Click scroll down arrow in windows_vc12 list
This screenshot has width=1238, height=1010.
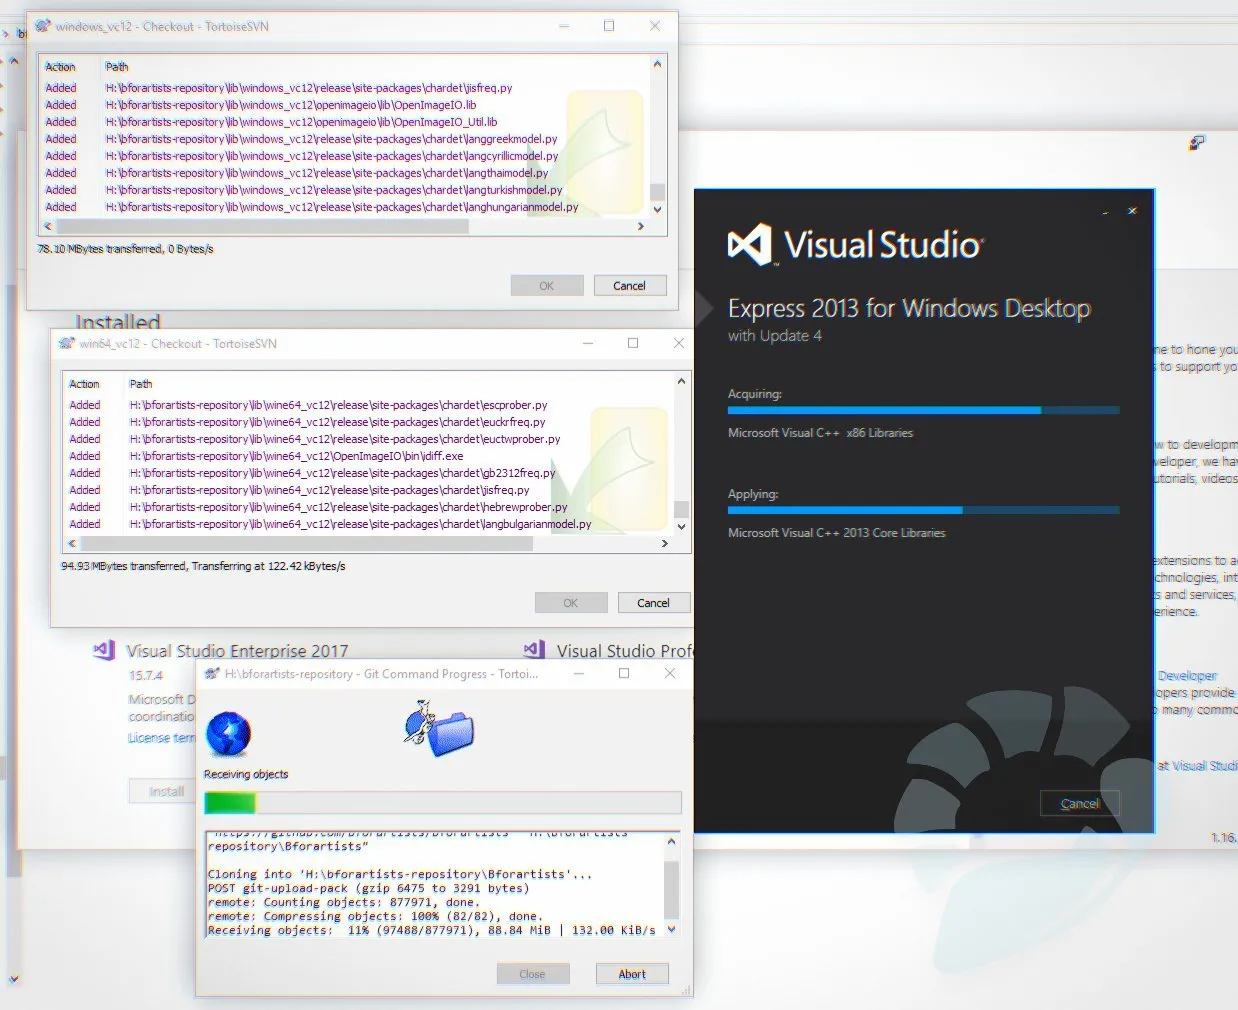click(x=657, y=209)
